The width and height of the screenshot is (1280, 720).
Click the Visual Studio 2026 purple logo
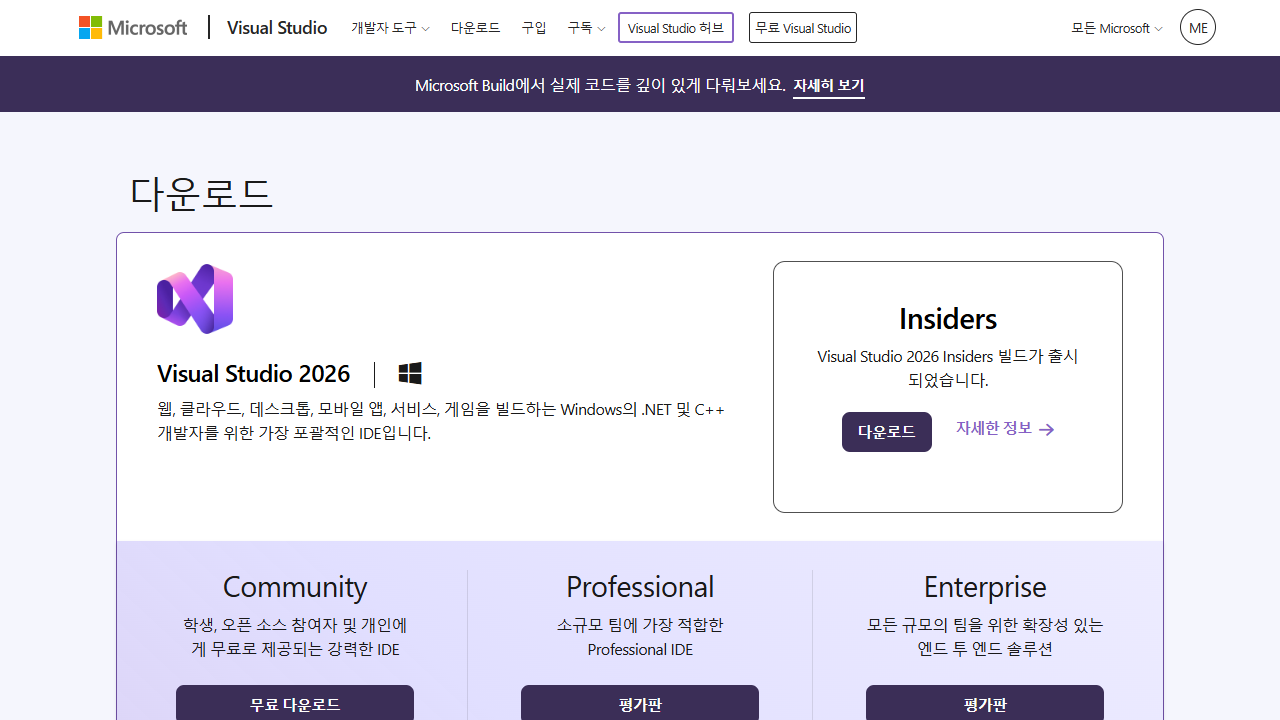pos(195,299)
